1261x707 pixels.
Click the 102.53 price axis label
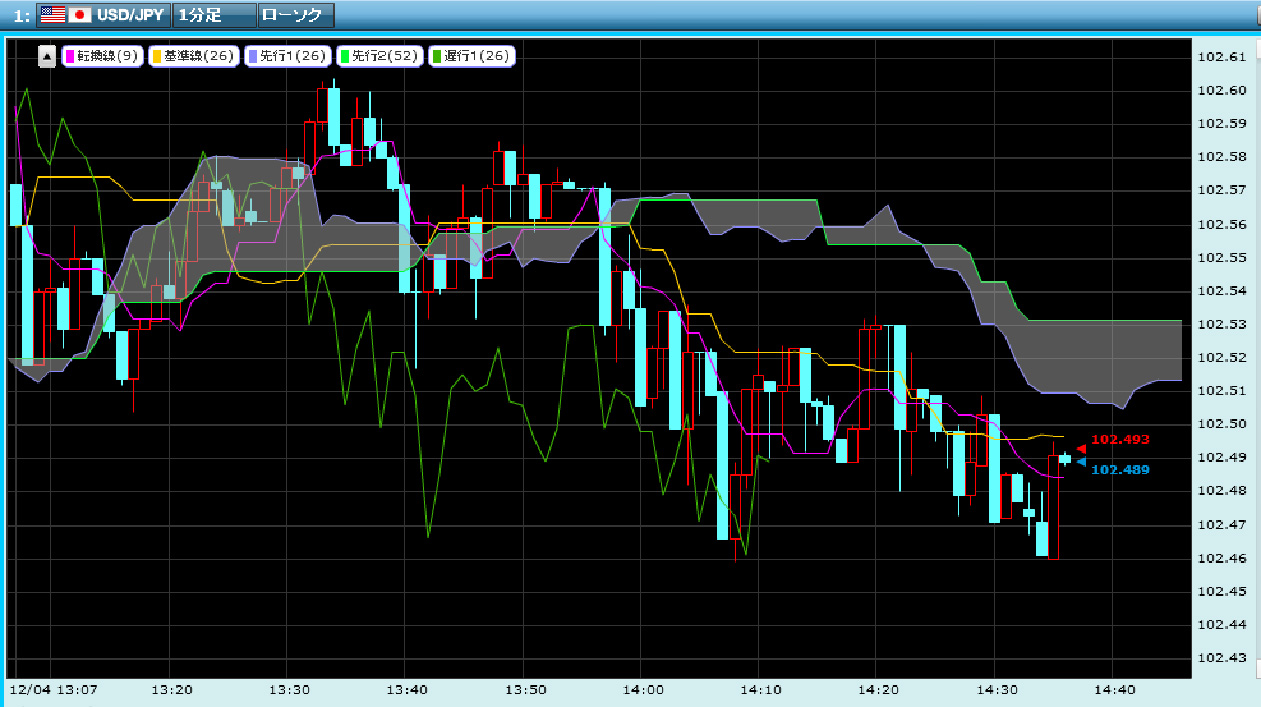point(1222,324)
